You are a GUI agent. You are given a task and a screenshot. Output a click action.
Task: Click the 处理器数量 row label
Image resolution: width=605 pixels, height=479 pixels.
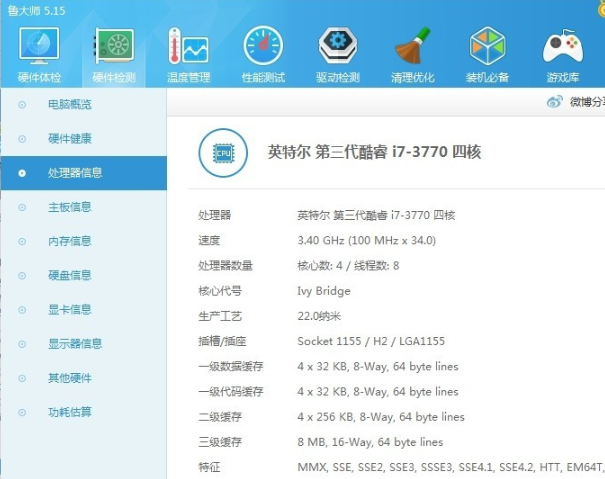[x=225, y=266]
